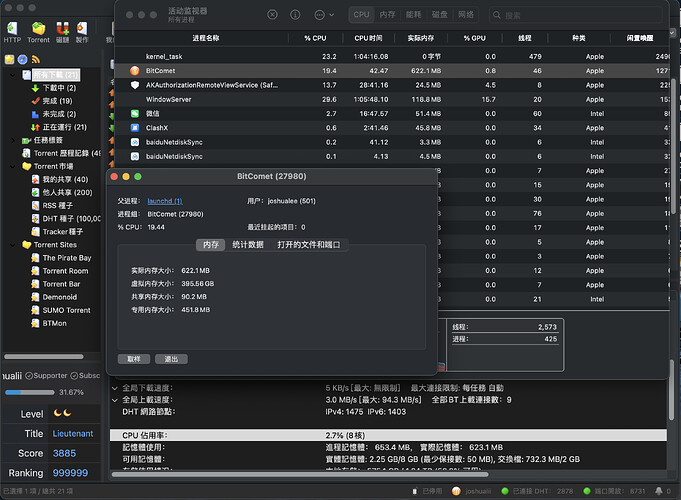Select the kernel_task process row
The image size is (681, 500).
point(392,56)
